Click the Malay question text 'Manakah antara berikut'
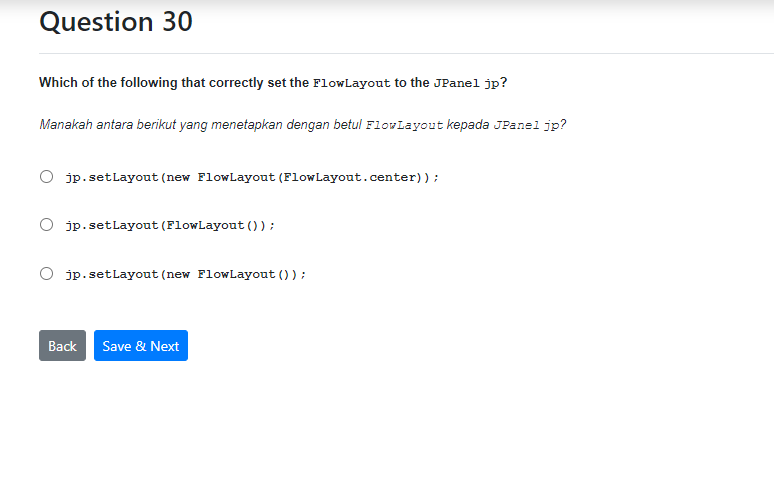This screenshot has width=774, height=502. click(303, 124)
